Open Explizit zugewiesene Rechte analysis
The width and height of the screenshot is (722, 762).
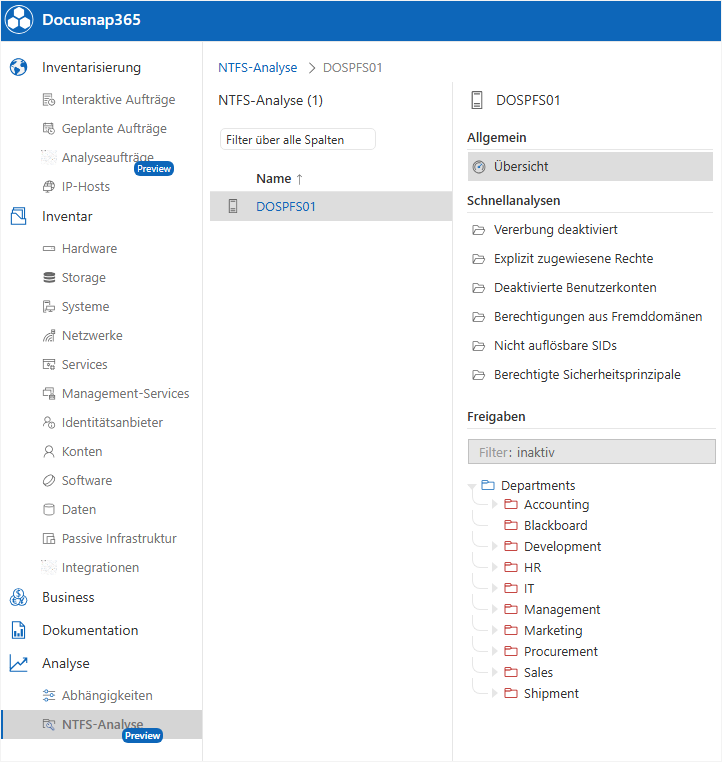[573, 259]
